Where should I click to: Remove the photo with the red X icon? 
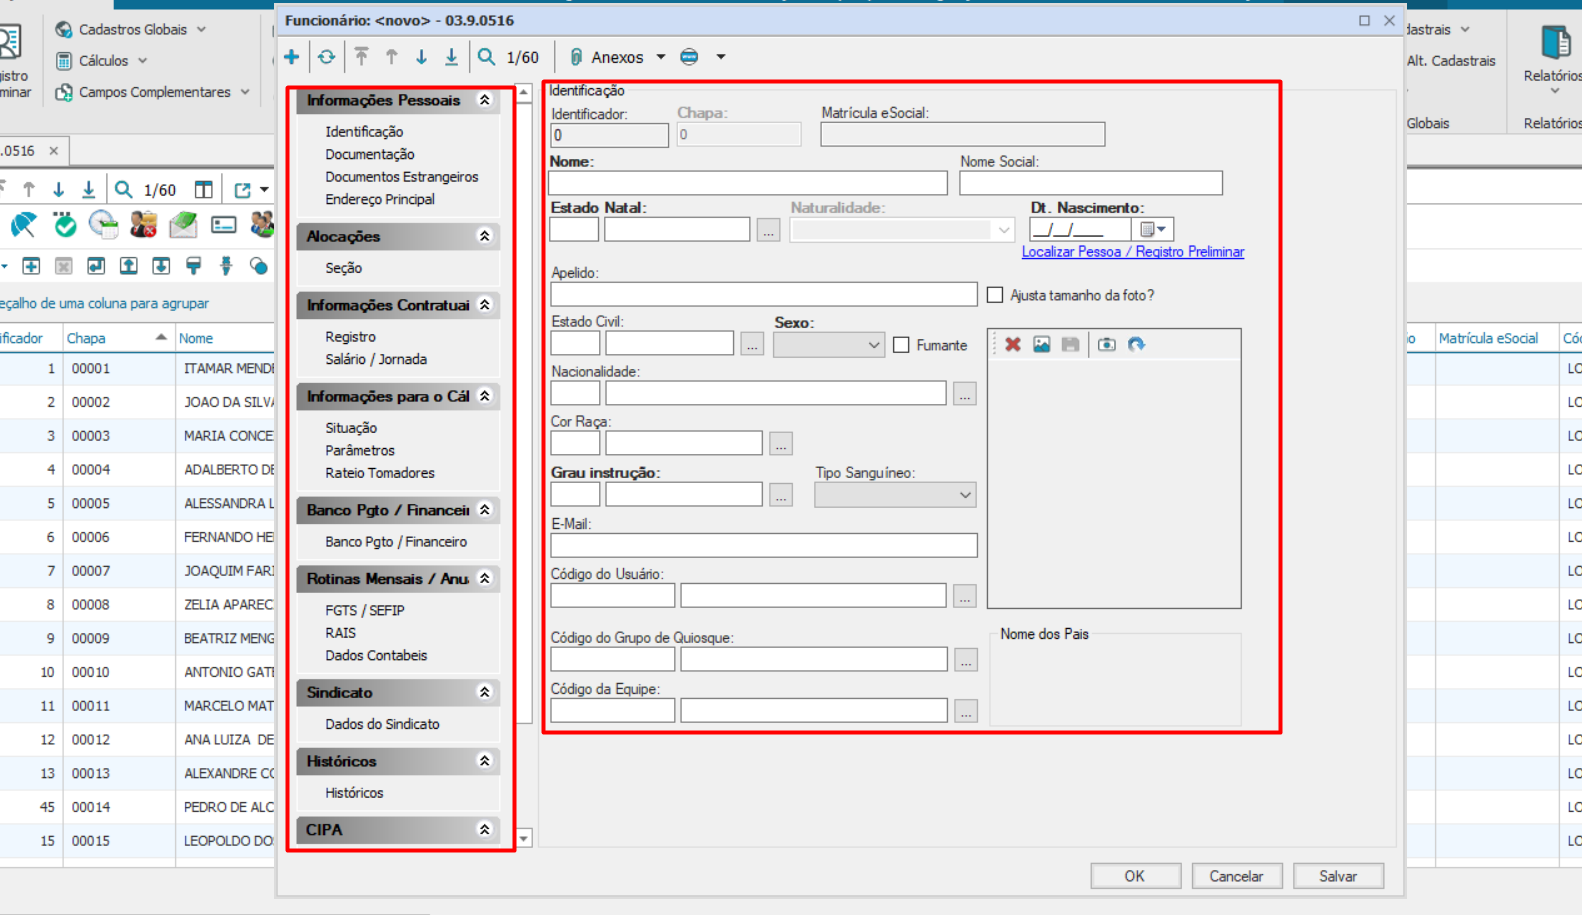pyautogui.click(x=1013, y=344)
